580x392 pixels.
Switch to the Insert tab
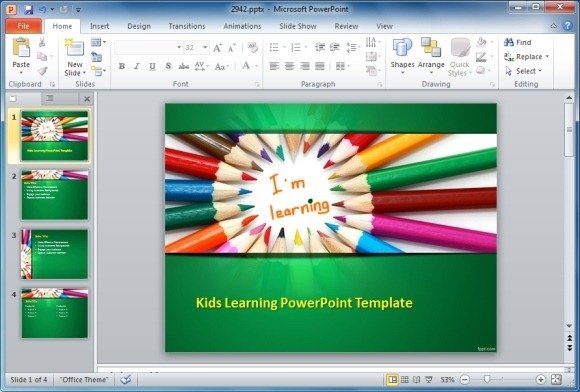(x=100, y=26)
